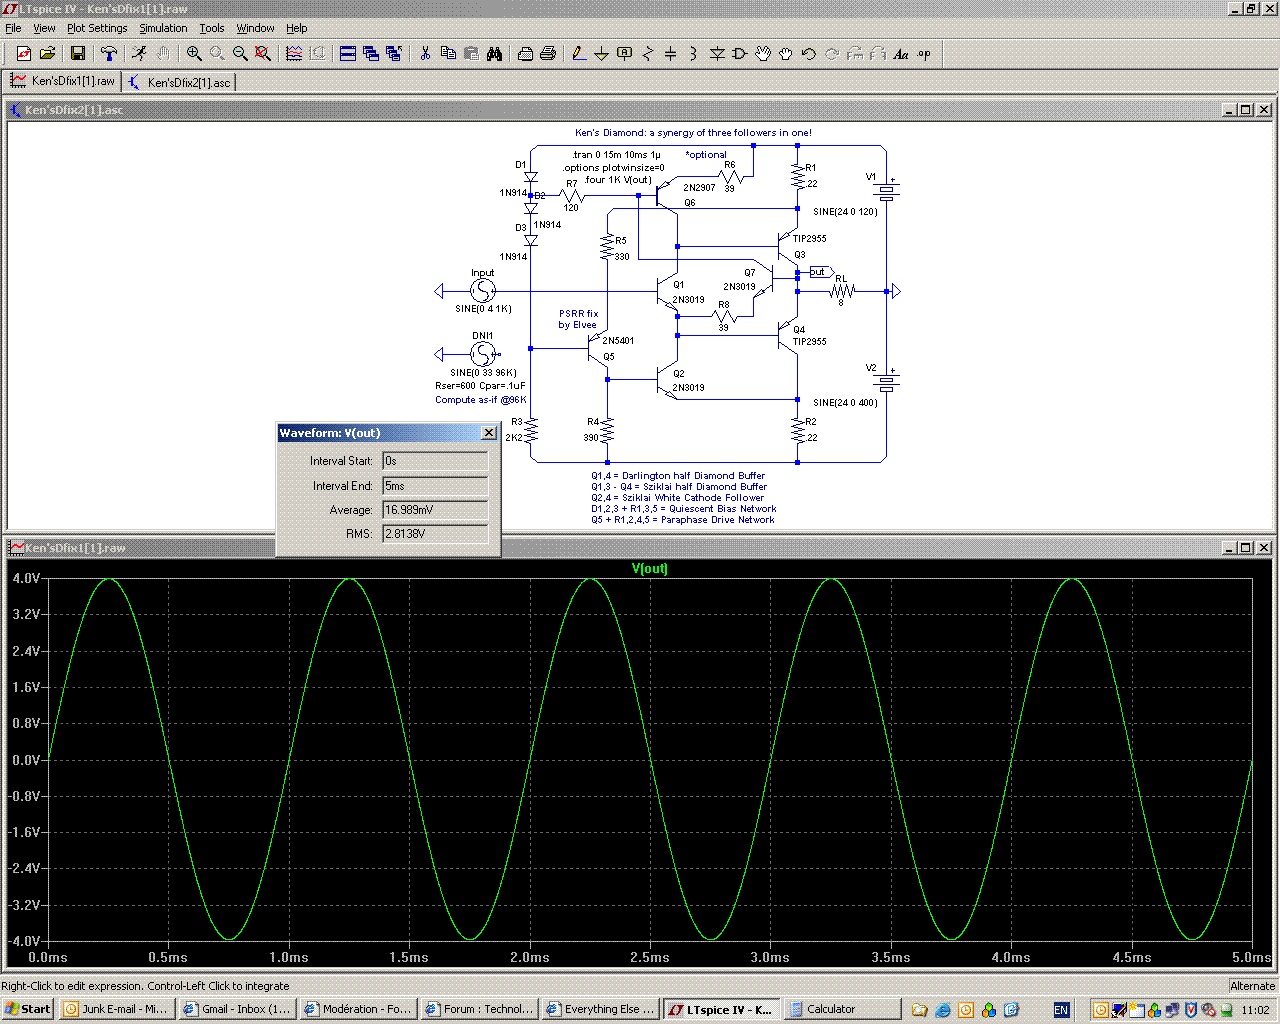Viewport: 1280px width, 1024px height.
Task: Select the Label Net tool
Action: pos(624,54)
